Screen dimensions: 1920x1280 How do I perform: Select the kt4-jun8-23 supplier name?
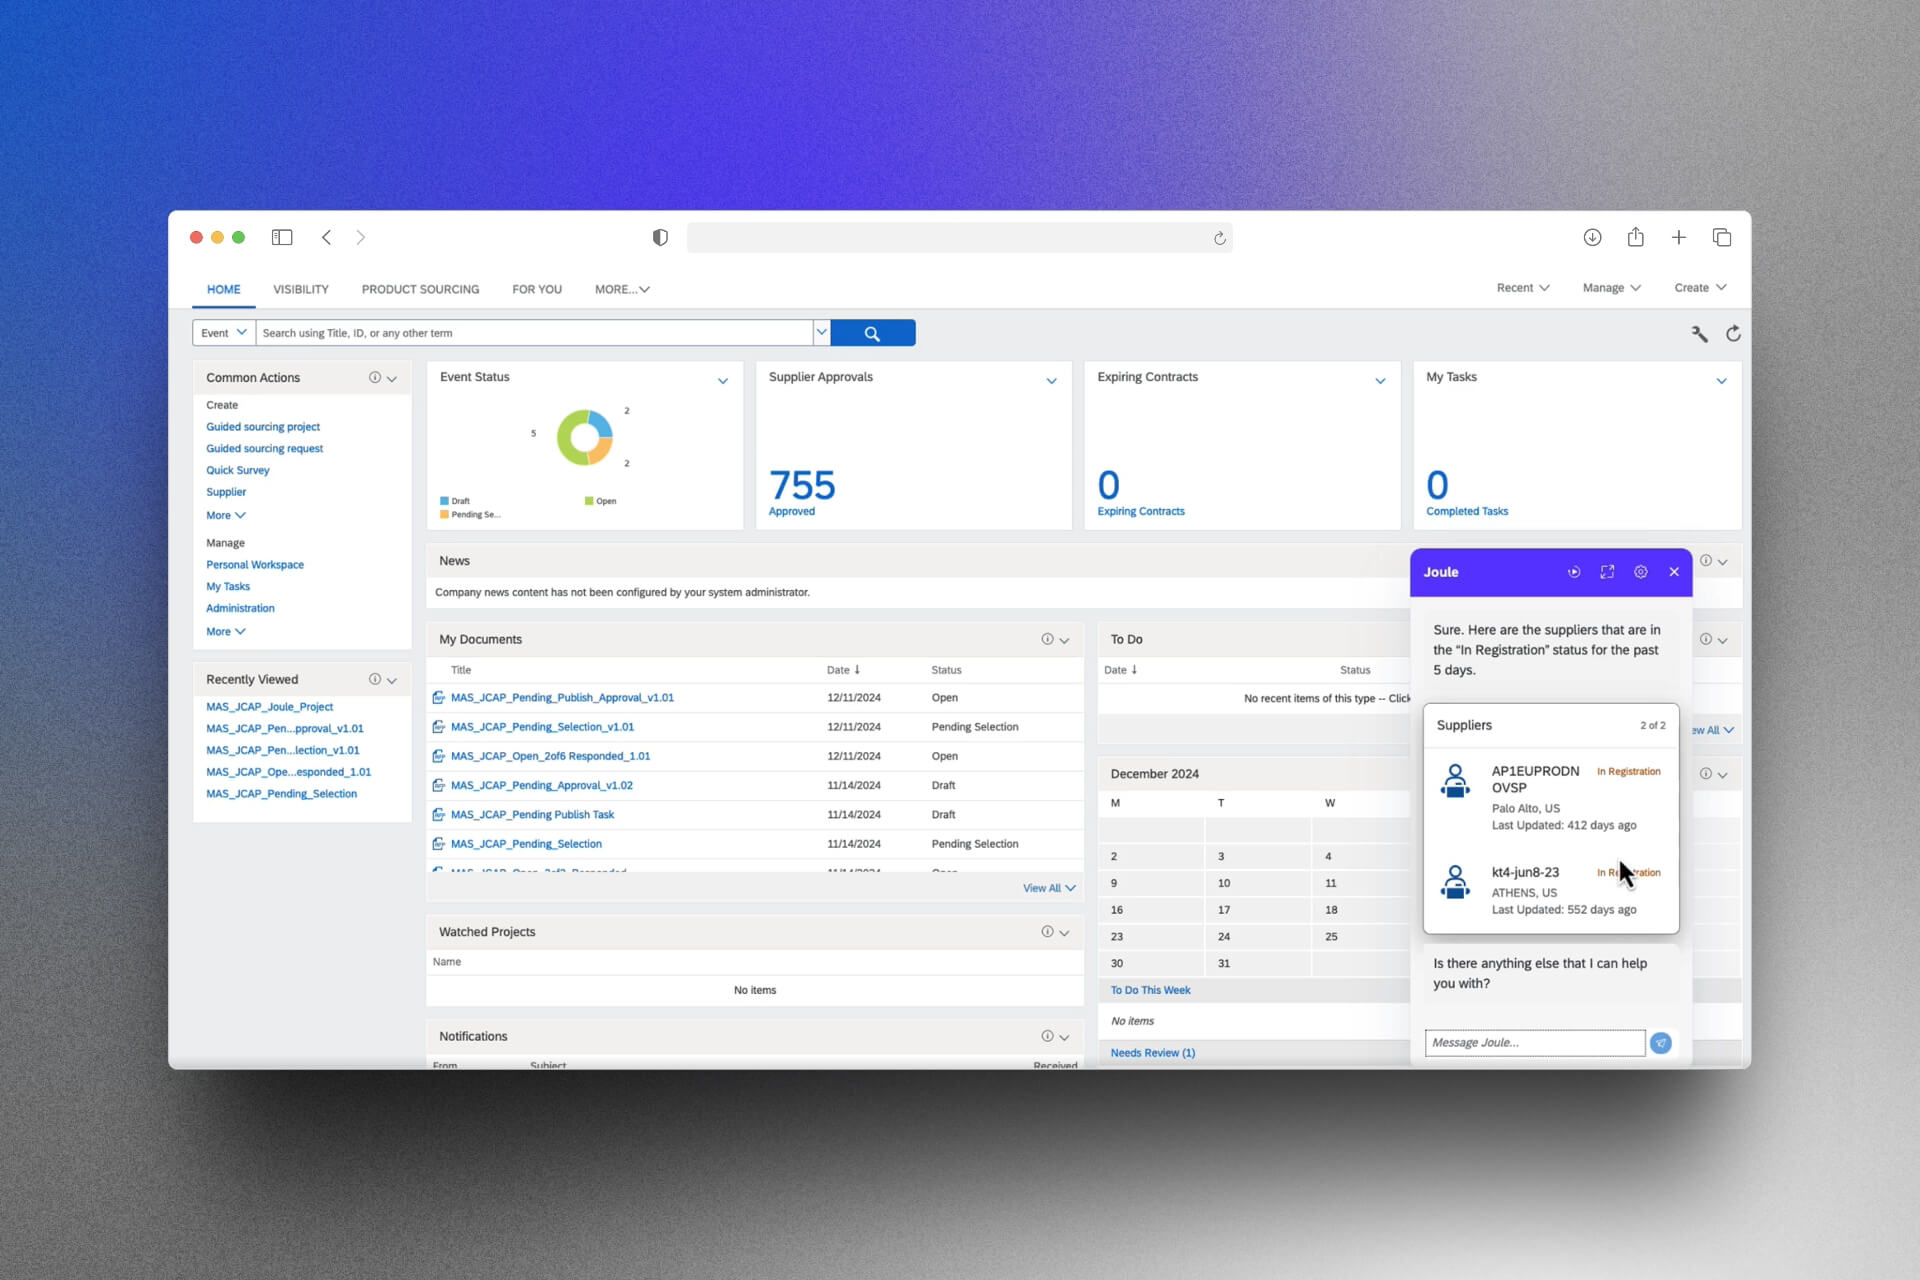tap(1525, 872)
